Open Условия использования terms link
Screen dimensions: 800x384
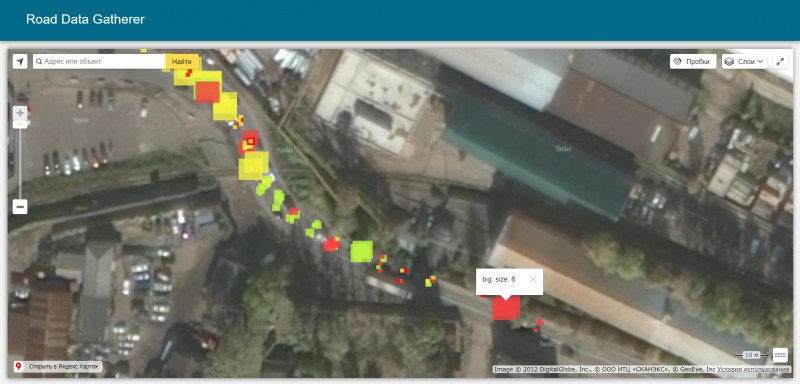pyautogui.click(x=753, y=370)
